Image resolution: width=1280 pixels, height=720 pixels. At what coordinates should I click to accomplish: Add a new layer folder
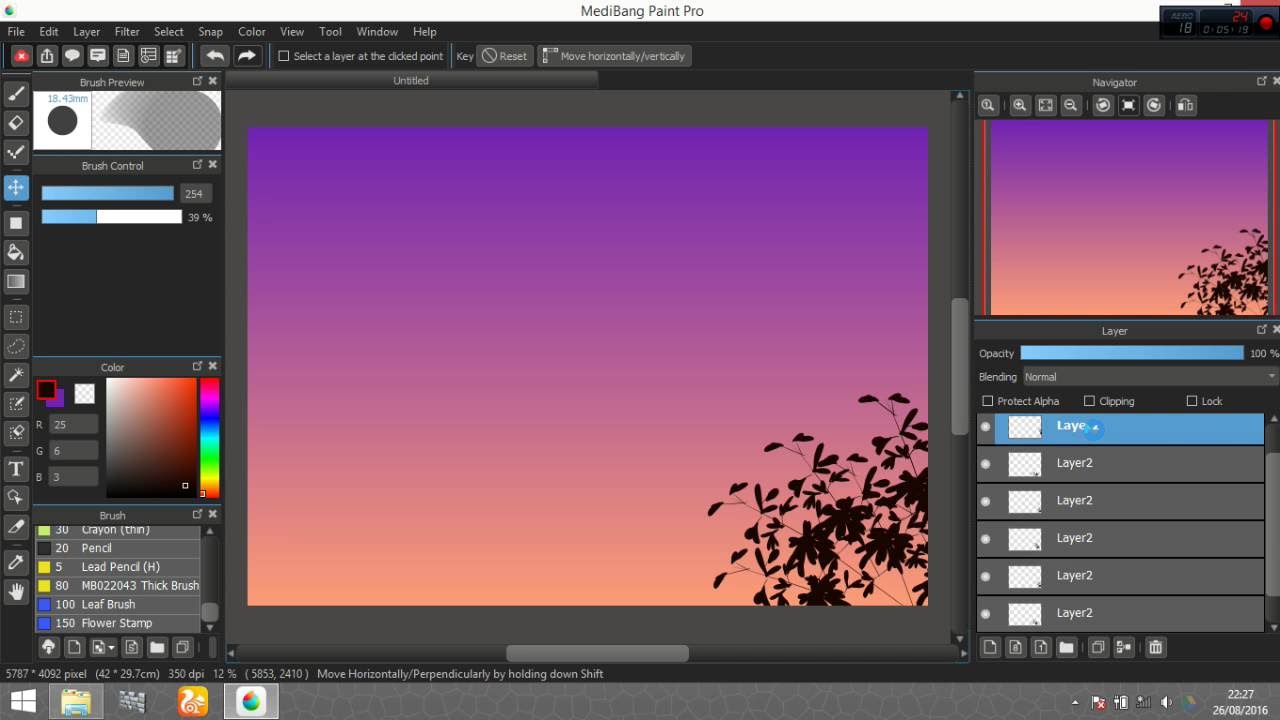[1066, 647]
